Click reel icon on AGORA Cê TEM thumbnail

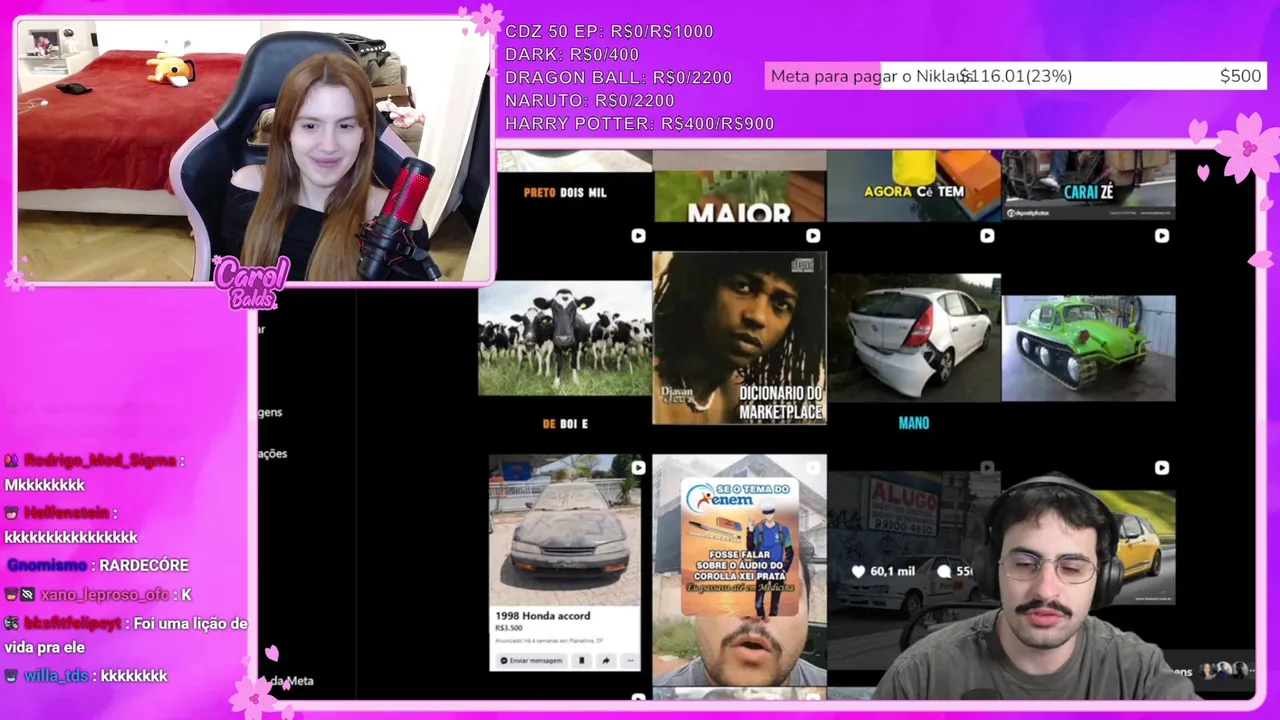coord(987,236)
